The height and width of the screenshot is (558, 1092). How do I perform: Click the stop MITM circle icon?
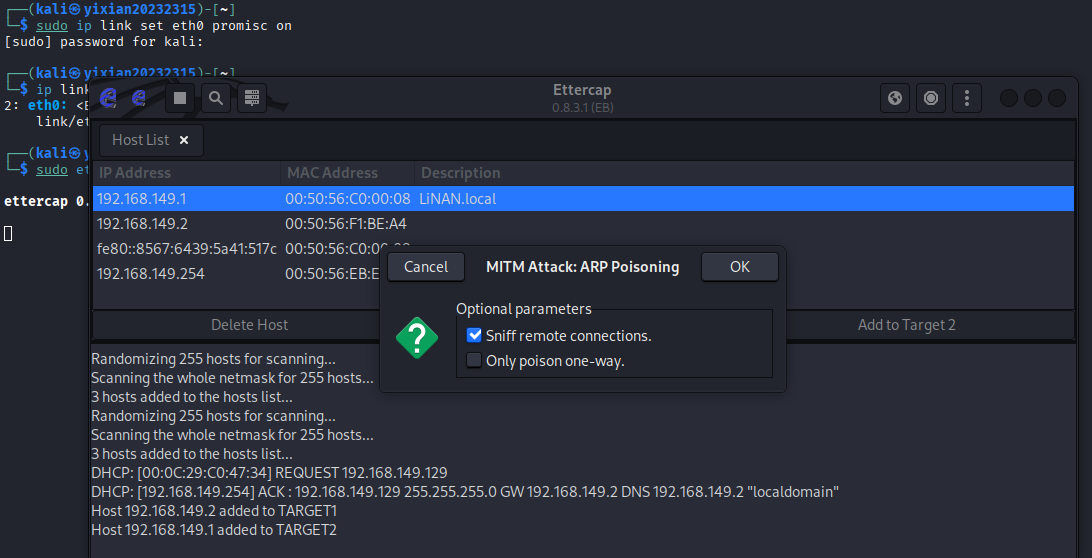pos(931,98)
